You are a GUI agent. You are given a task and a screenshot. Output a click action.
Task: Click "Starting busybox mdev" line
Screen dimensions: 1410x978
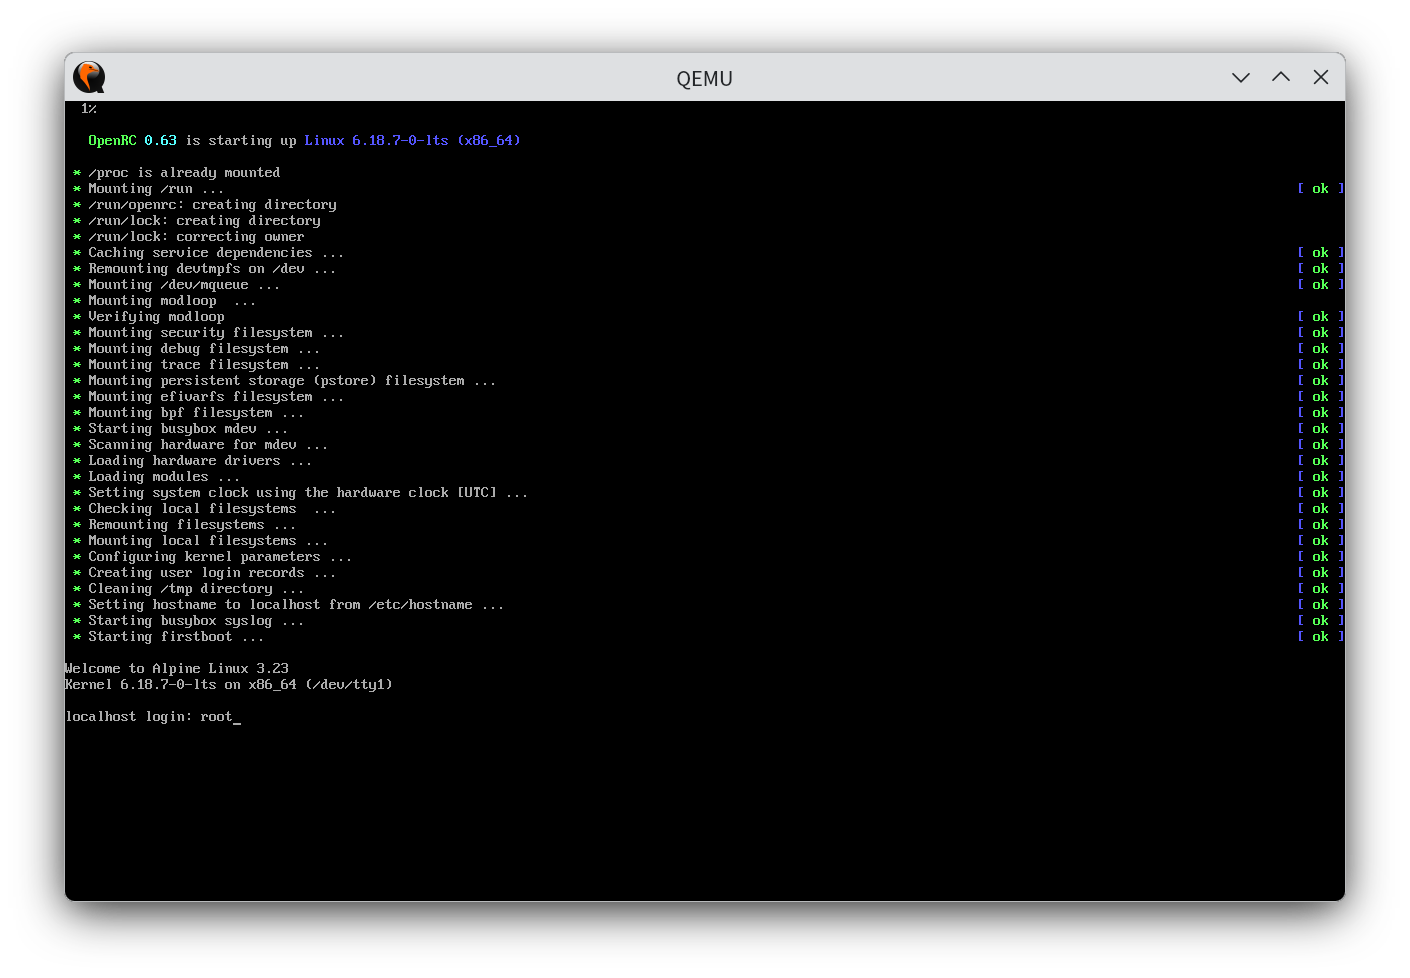(188, 429)
